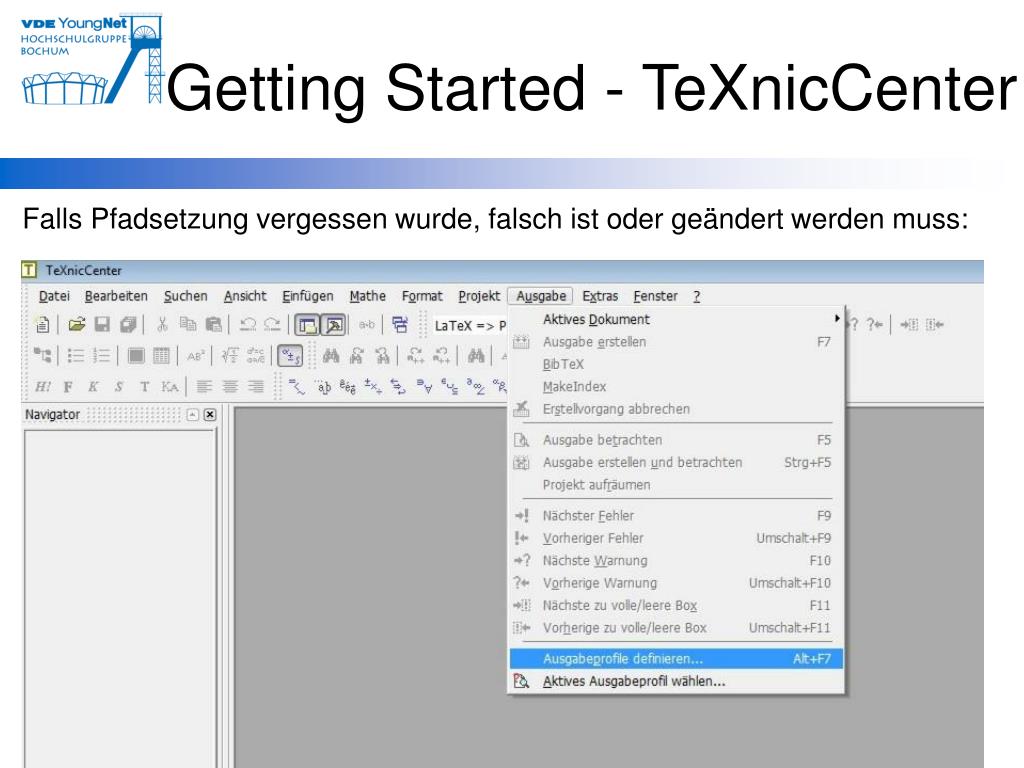The width and height of the screenshot is (1024, 768).
Task: Click the S slanted format icon
Action: click(119, 387)
